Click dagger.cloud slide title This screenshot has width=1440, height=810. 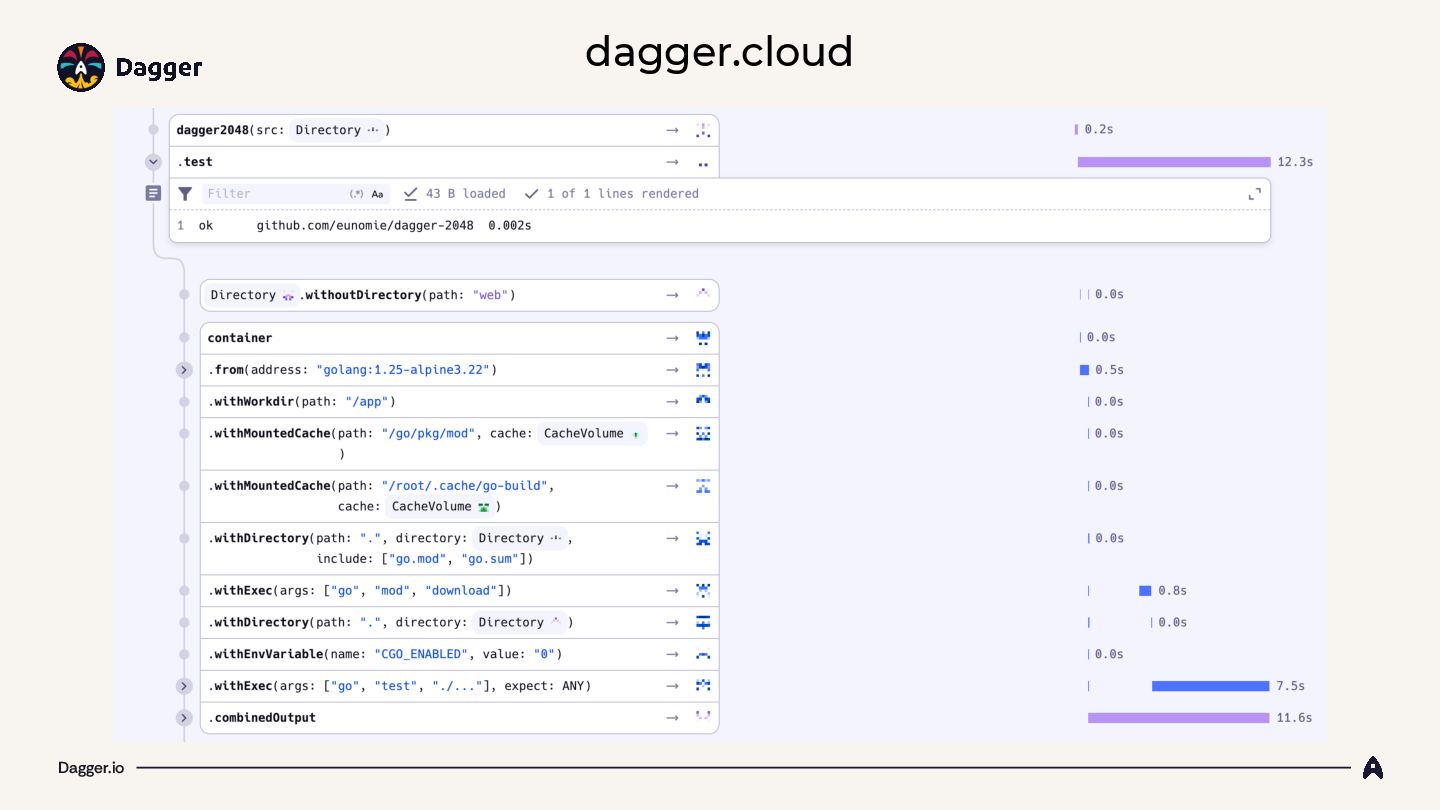(x=719, y=52)
